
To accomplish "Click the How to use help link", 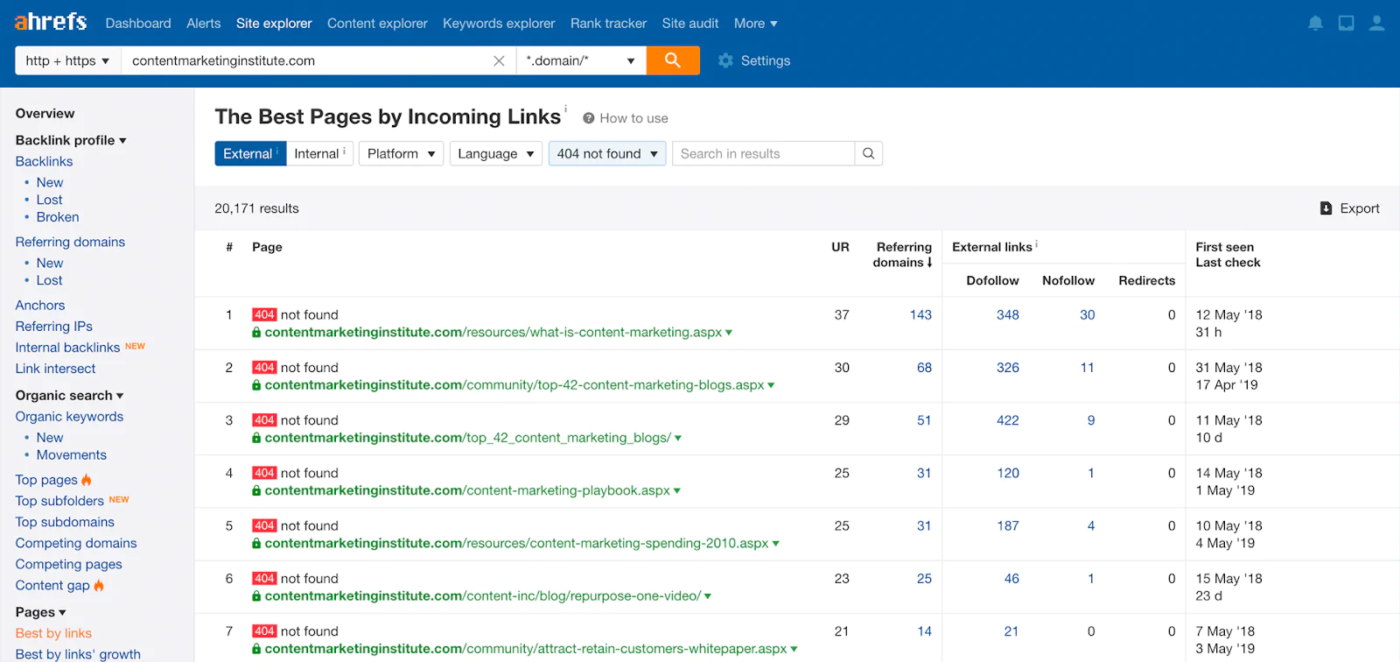I will pyautogui.click(x=626, y=118).
